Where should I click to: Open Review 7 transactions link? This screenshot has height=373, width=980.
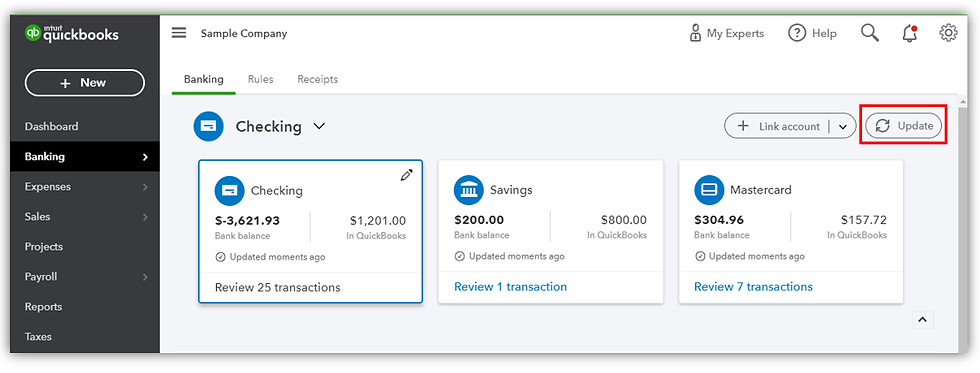[753, 287]
